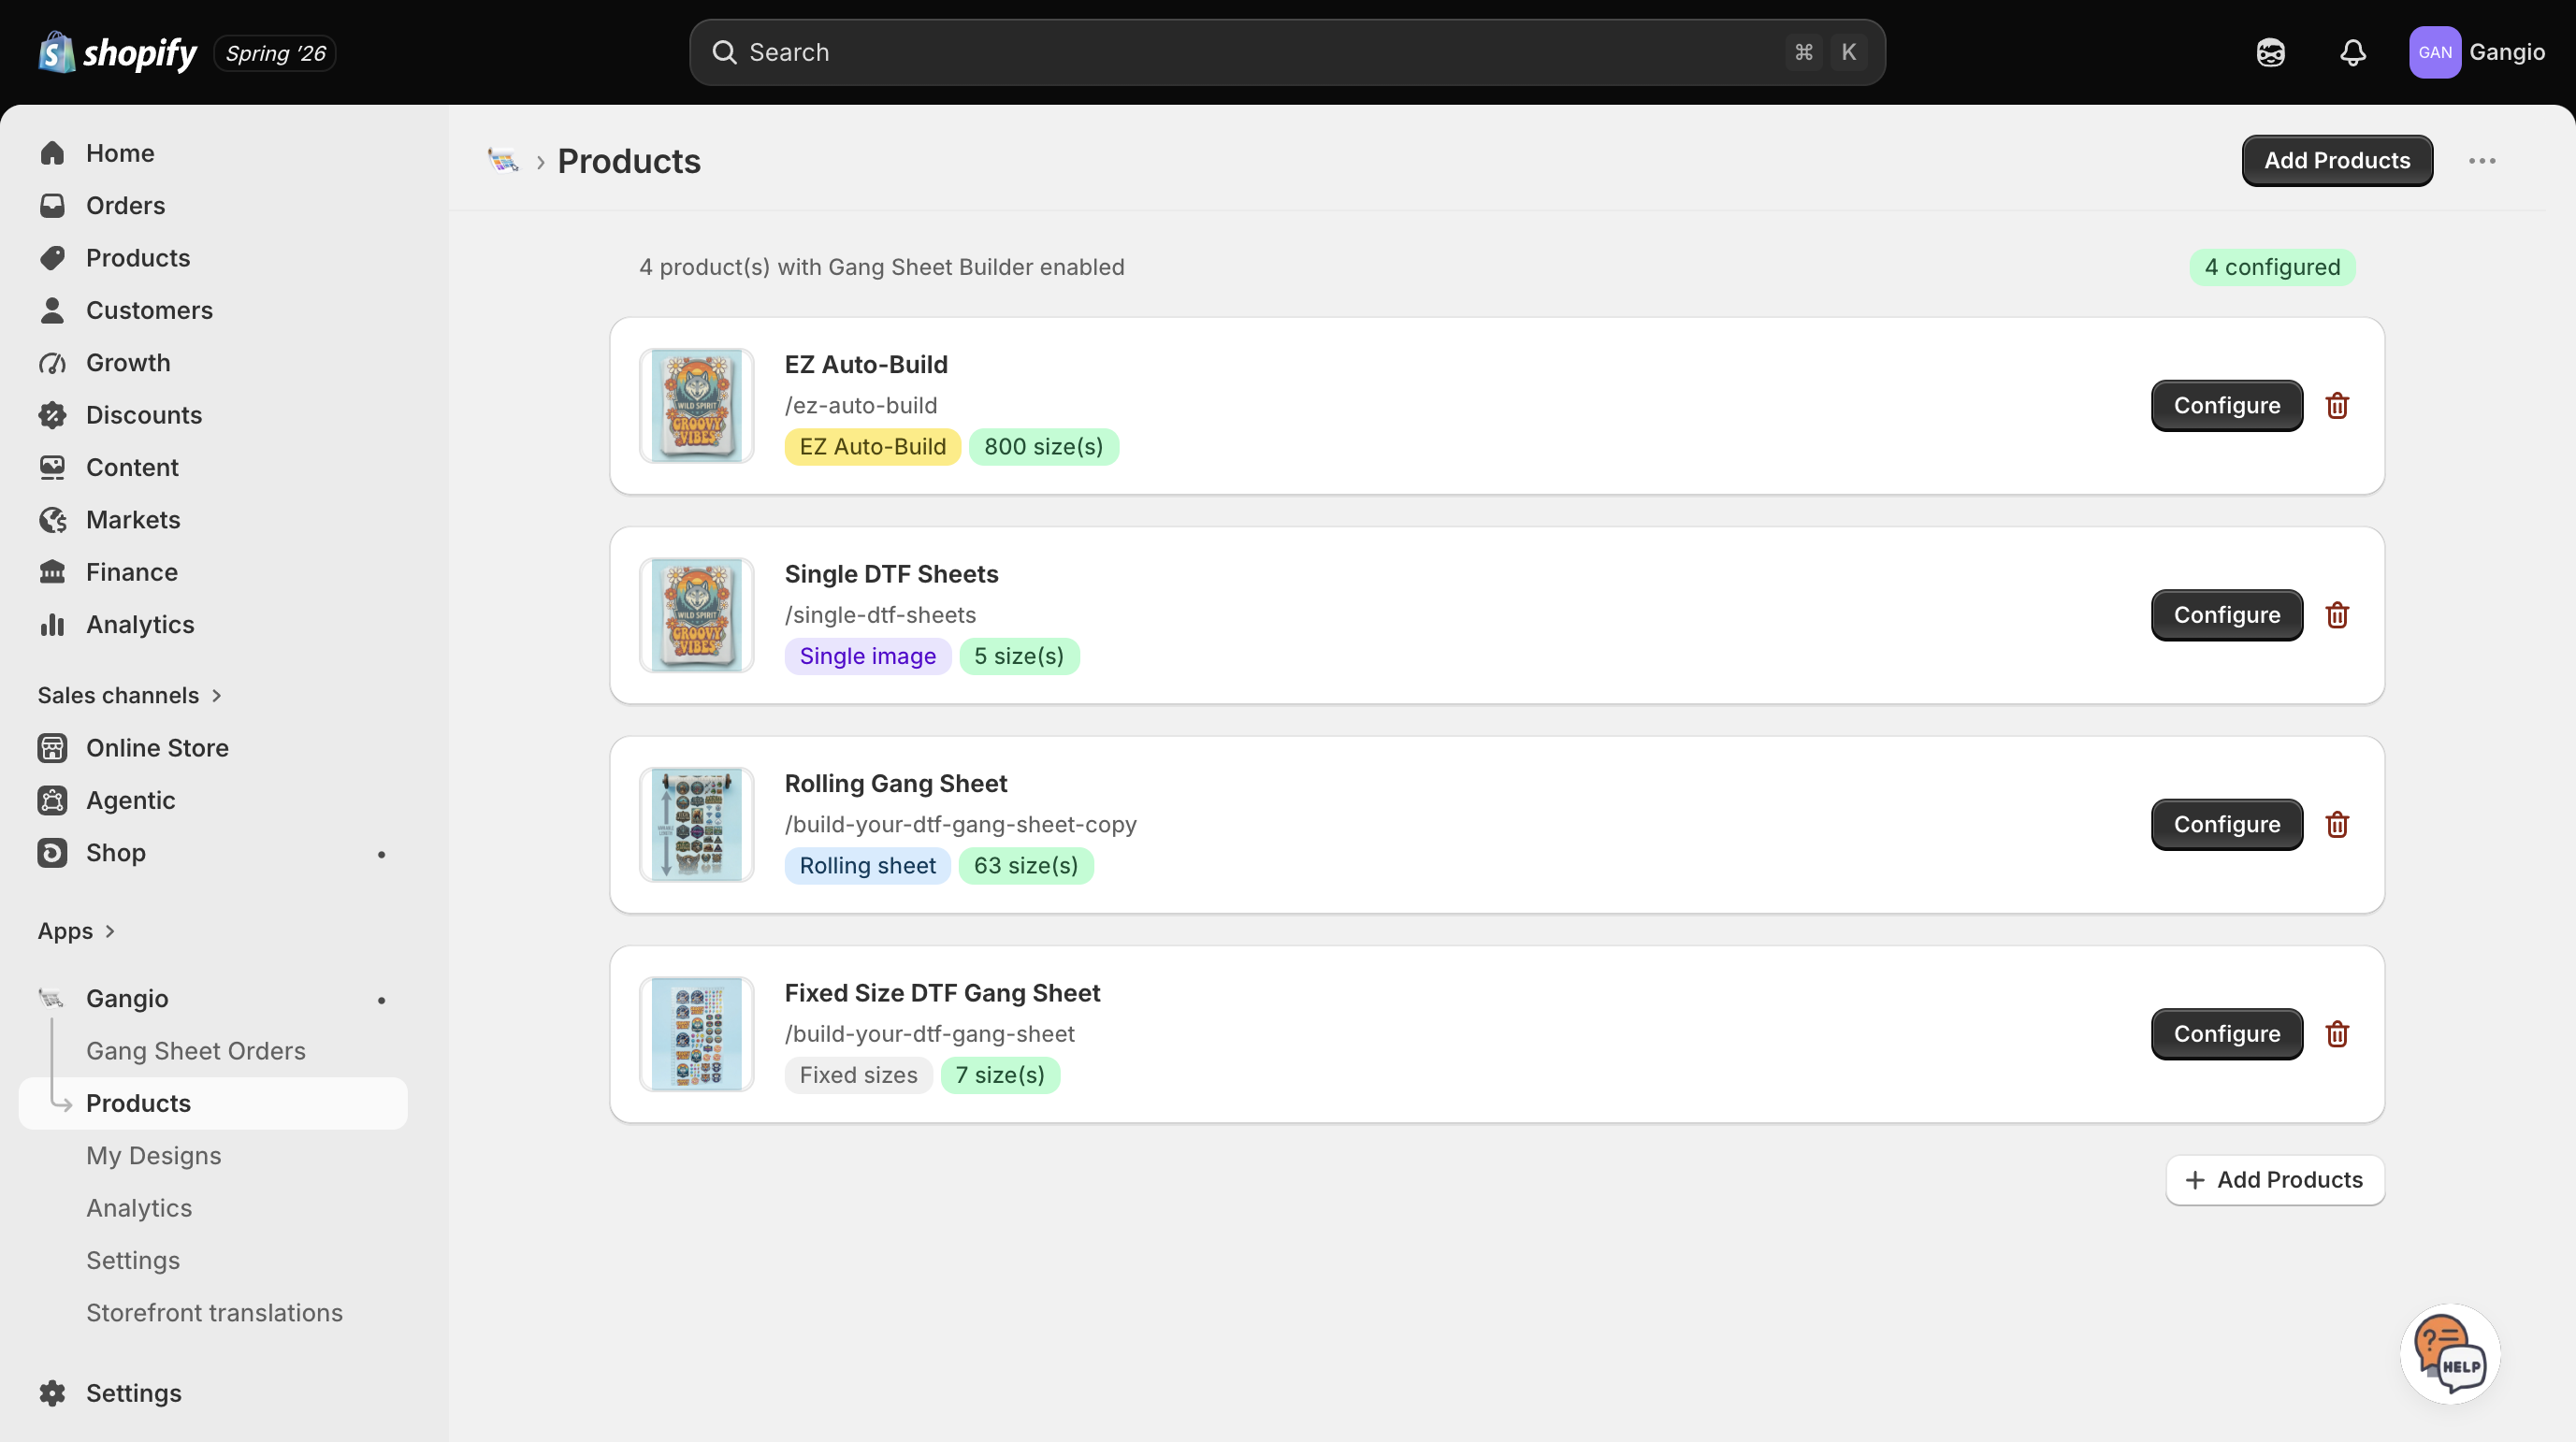Click the EZ Auto-Build product thumbnail
The image size is (2576, 1442).
point(696,405)
